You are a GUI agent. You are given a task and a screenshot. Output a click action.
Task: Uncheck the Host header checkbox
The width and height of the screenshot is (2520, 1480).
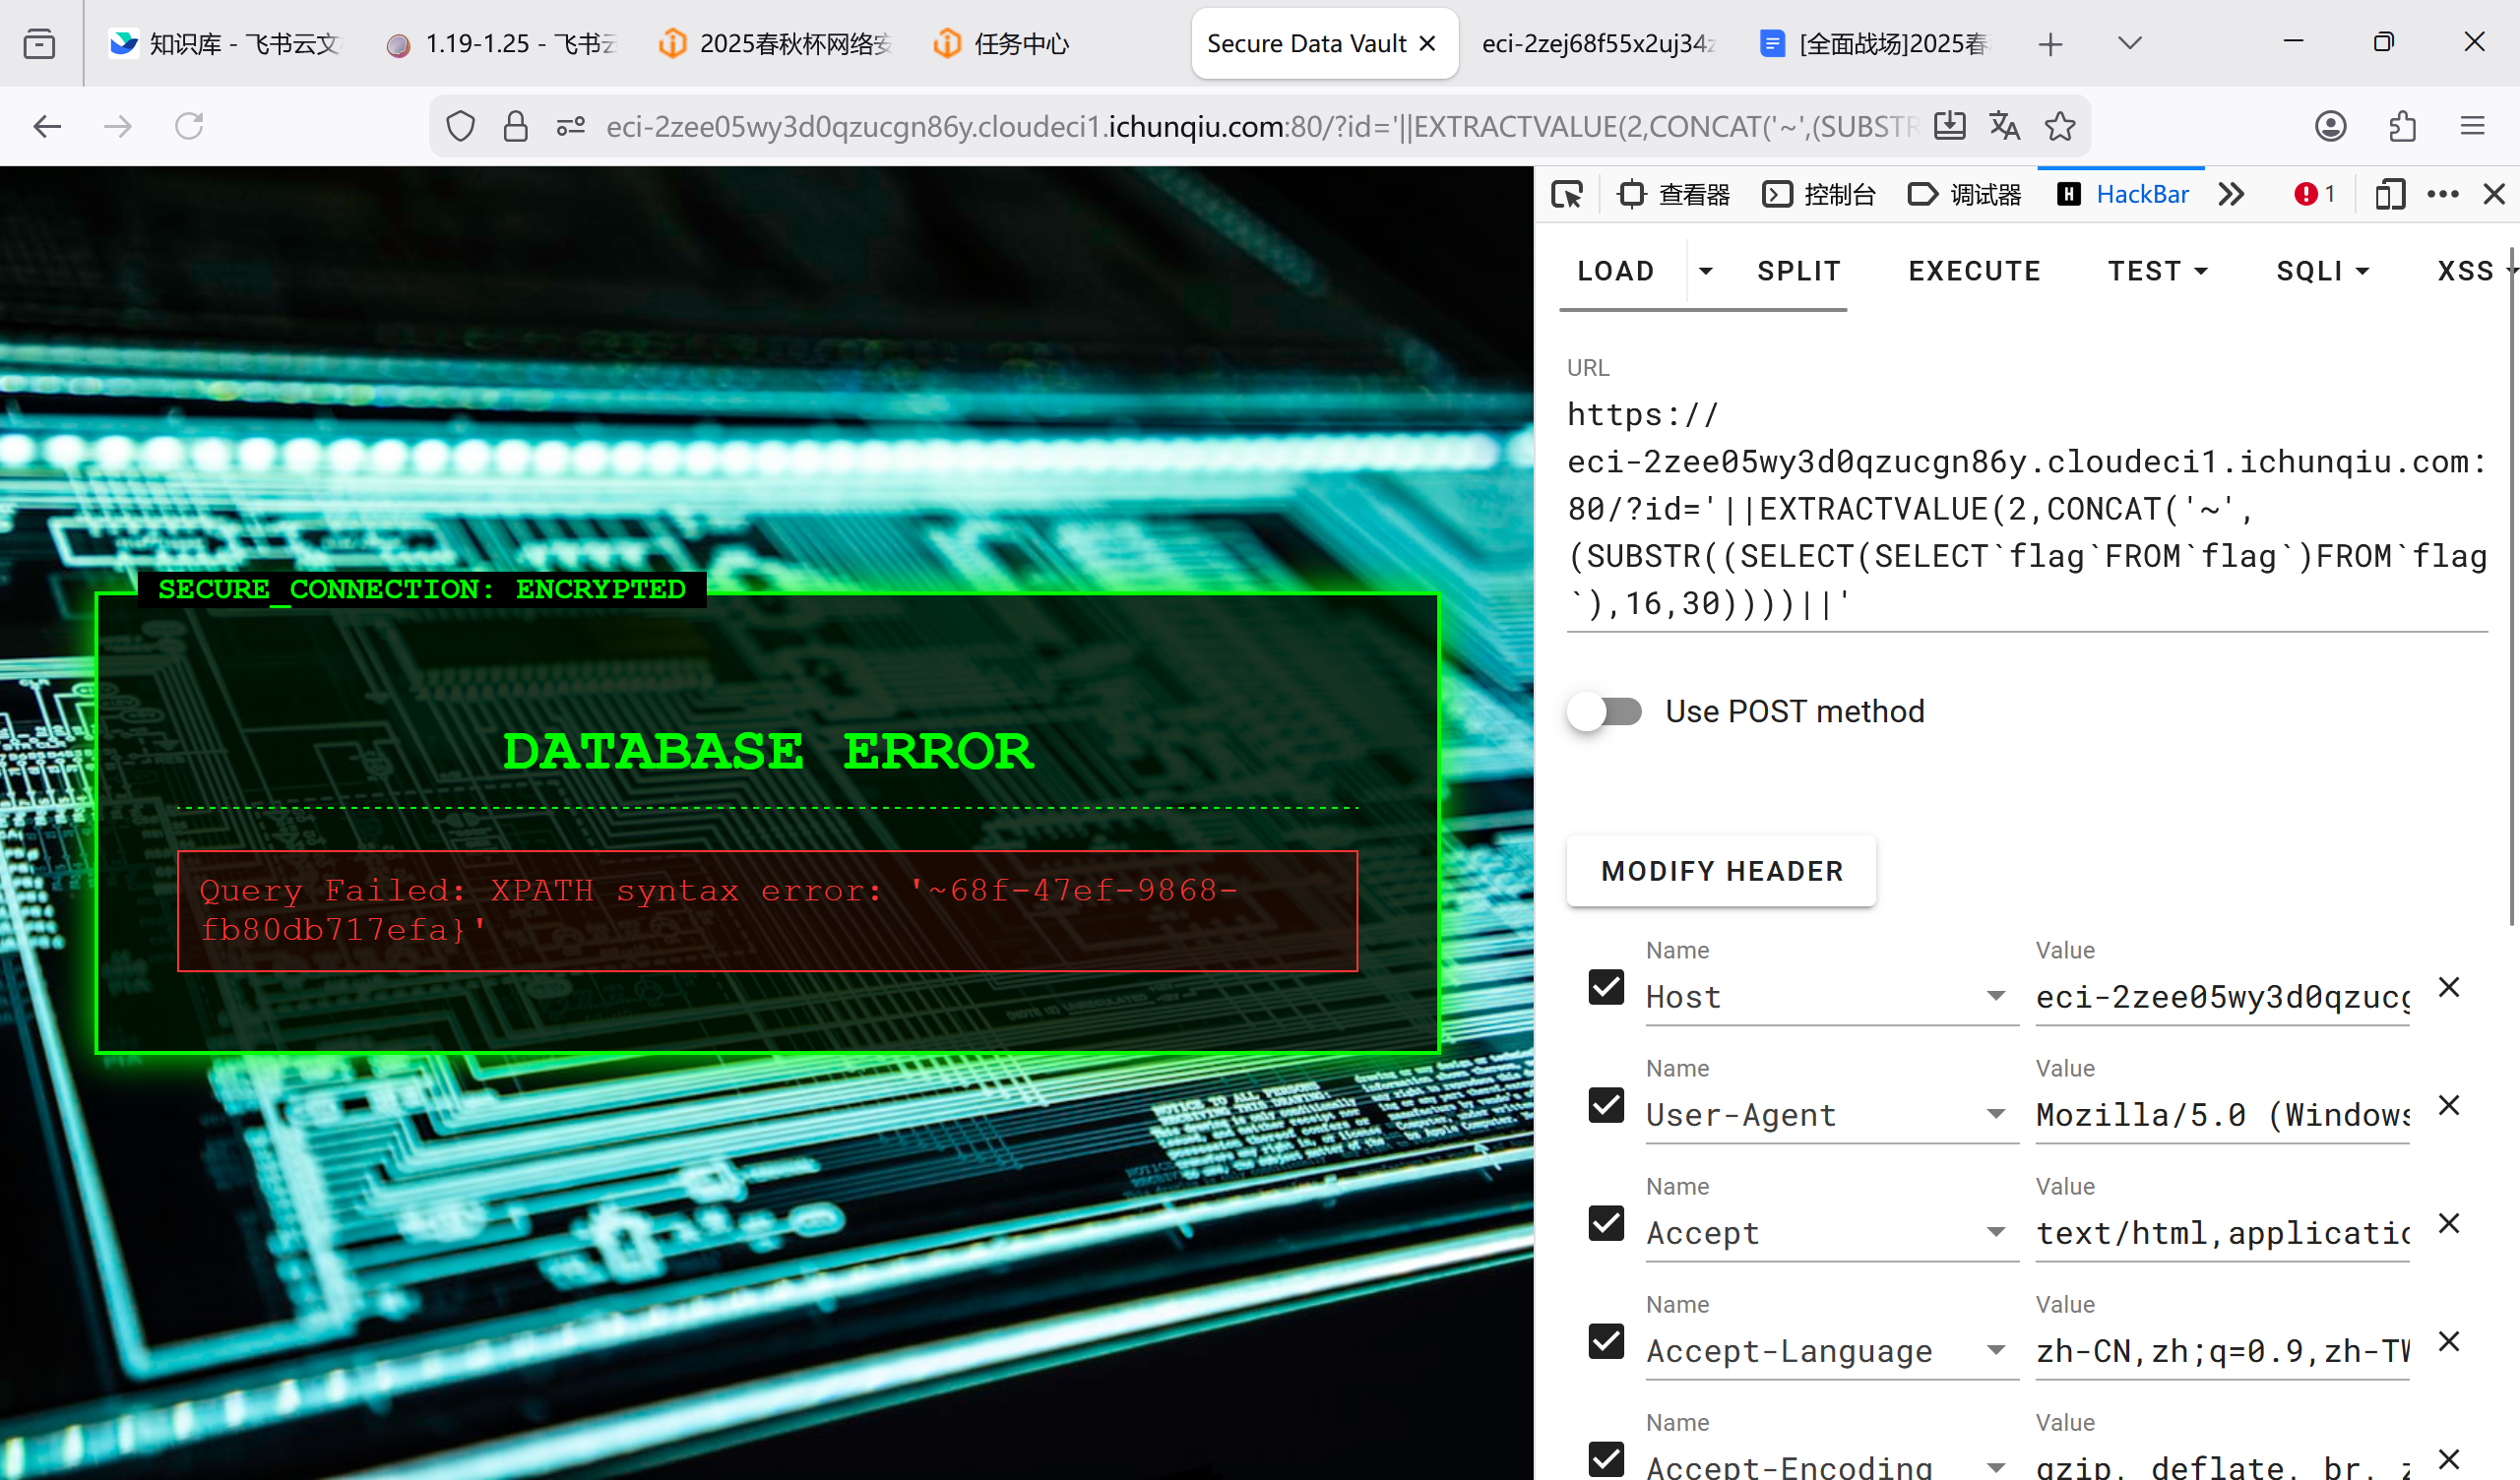point(1606,988)
